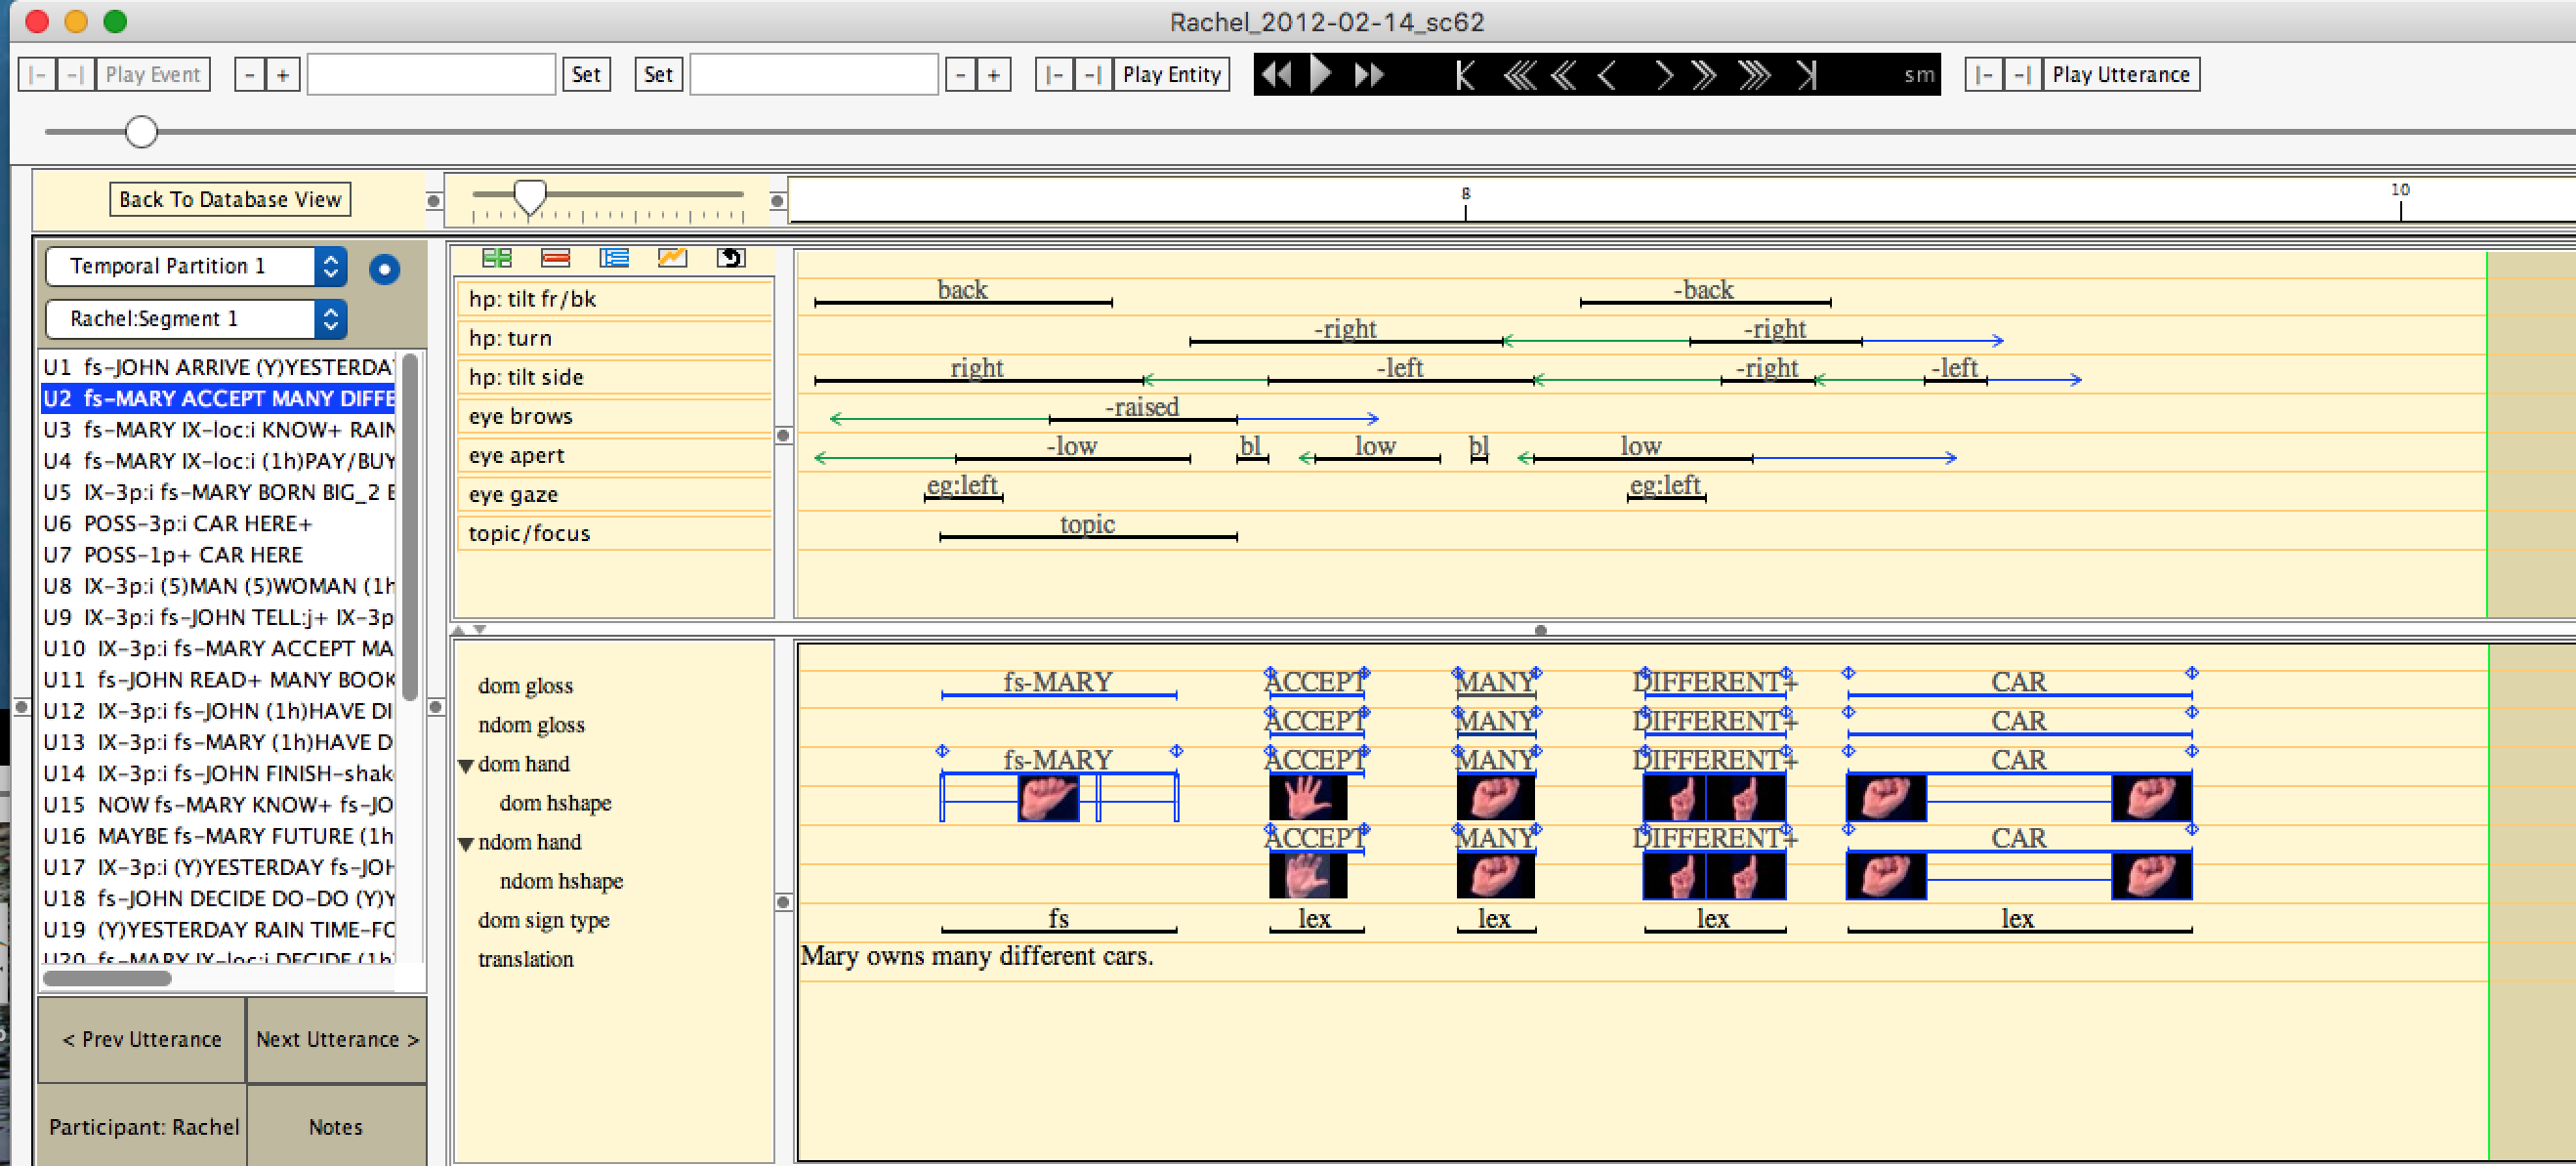Click the first text input field left of Set
This screenshot has width=2576, height=1166.
coord(431,74)
